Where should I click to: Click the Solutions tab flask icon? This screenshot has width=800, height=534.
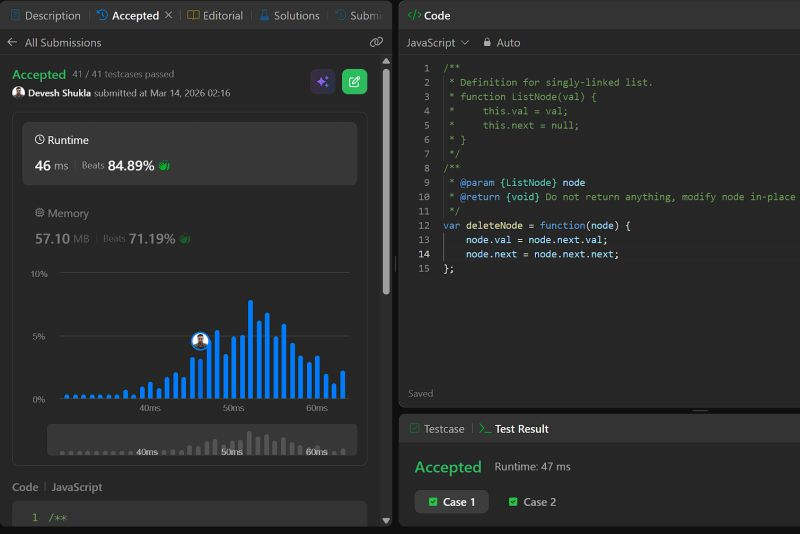tap(264, 15)
